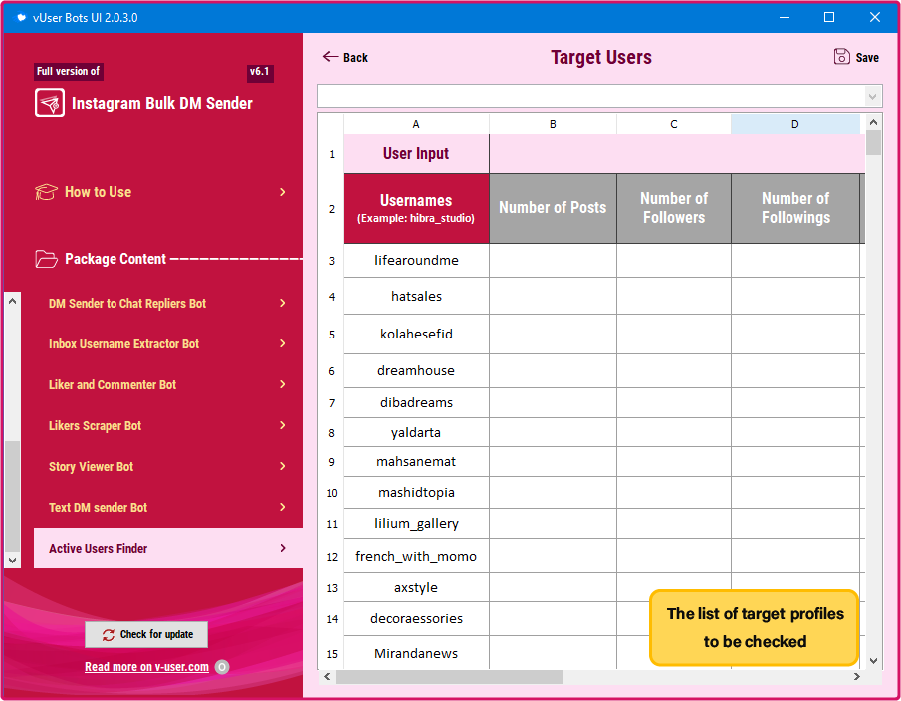Open the dropdown arrow above the spreadsheet
901x701 pixels.
tap(872, 96)
